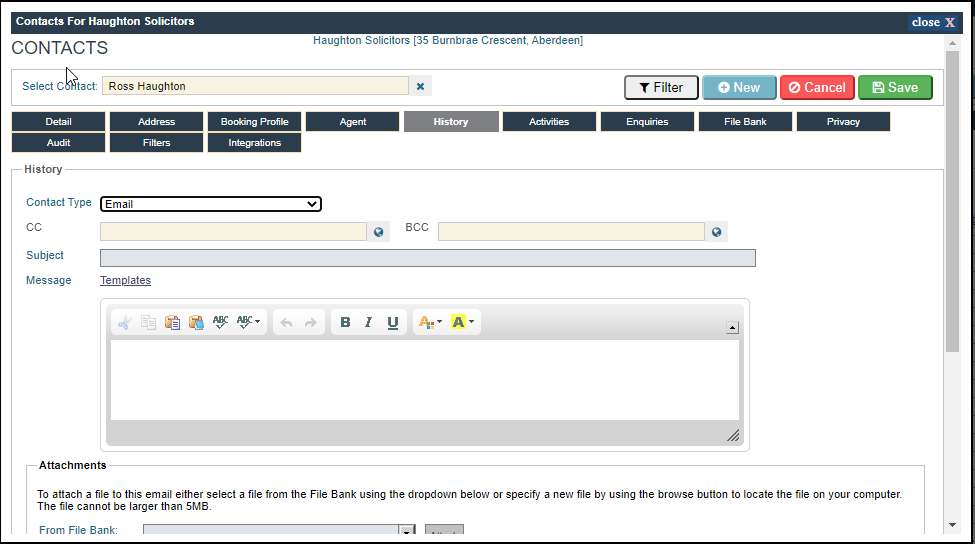Toggle underline formatting in message editor

(392, 322)
